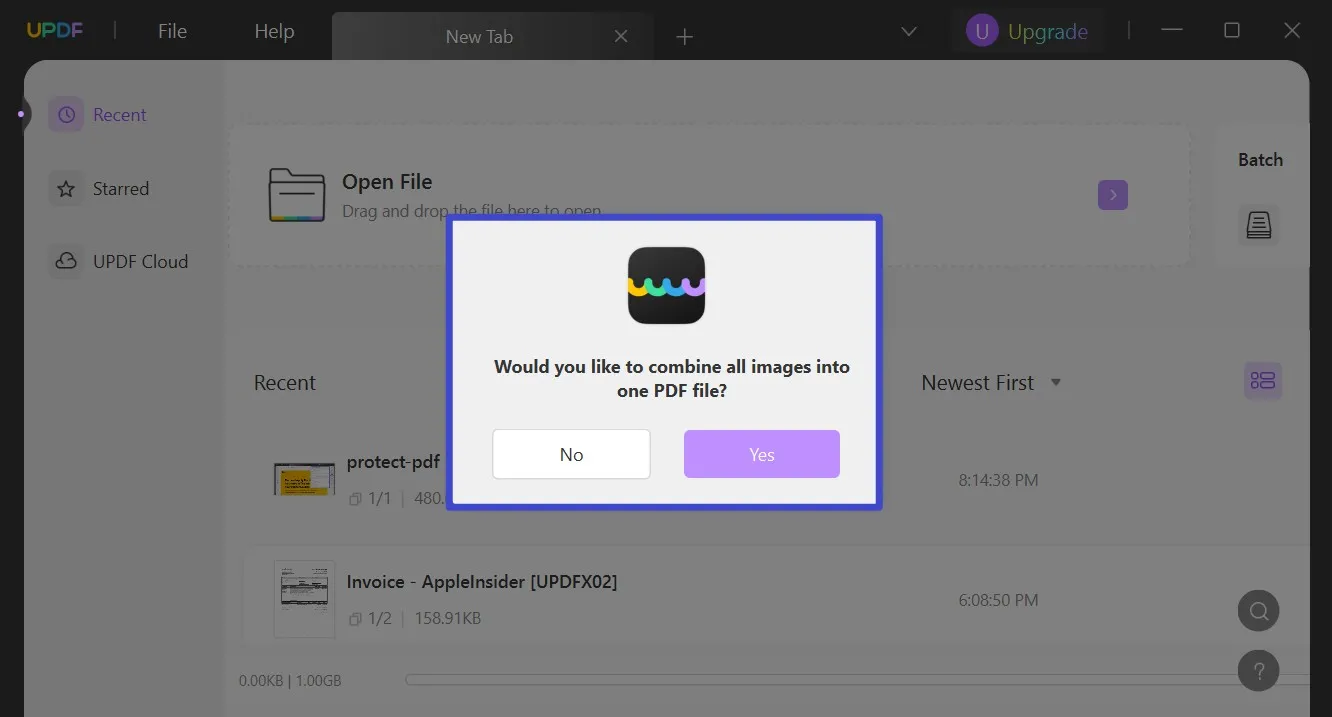
Task: Click Yes to combine images
Action: (x=762, y=454)
